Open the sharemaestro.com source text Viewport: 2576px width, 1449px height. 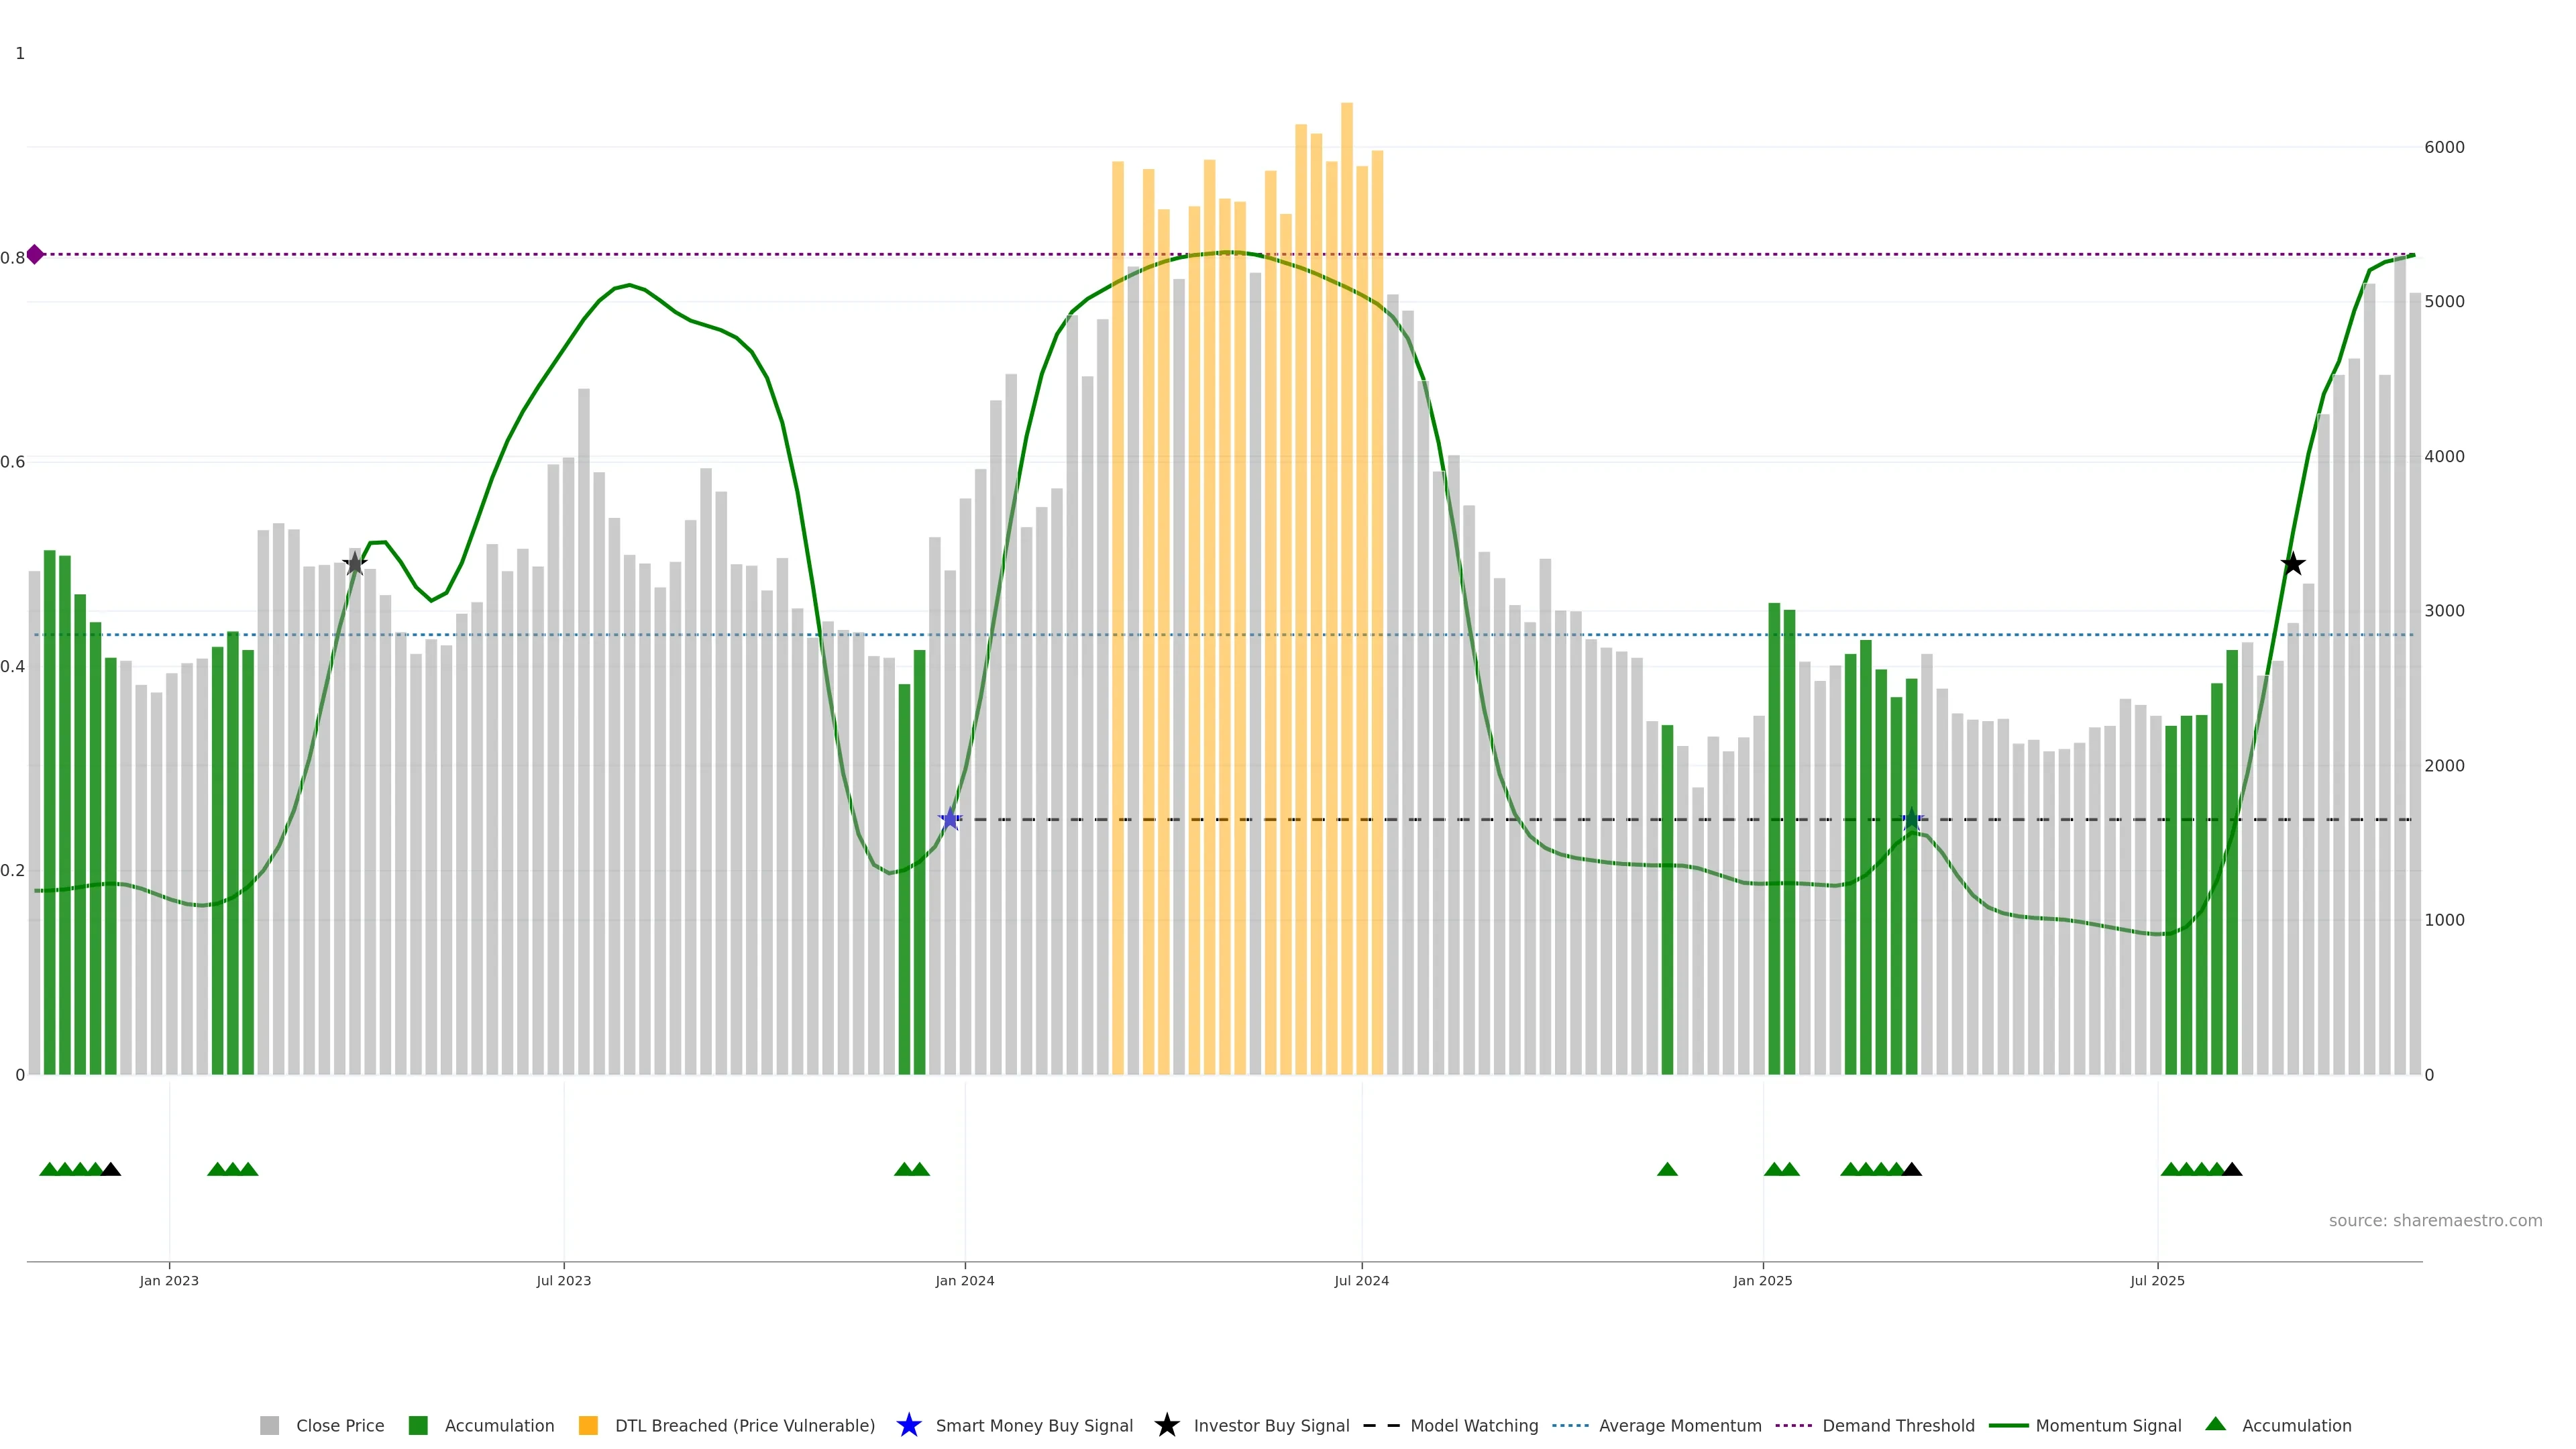coord(2435,1220)
